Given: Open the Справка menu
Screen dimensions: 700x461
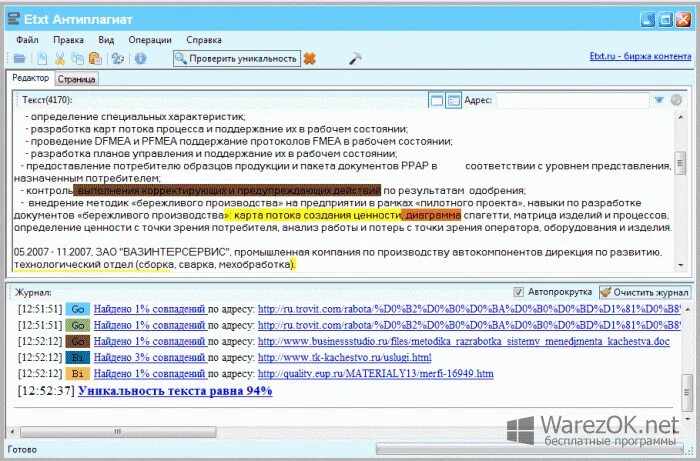Looking at the screenshot, I should click(204, 40).
